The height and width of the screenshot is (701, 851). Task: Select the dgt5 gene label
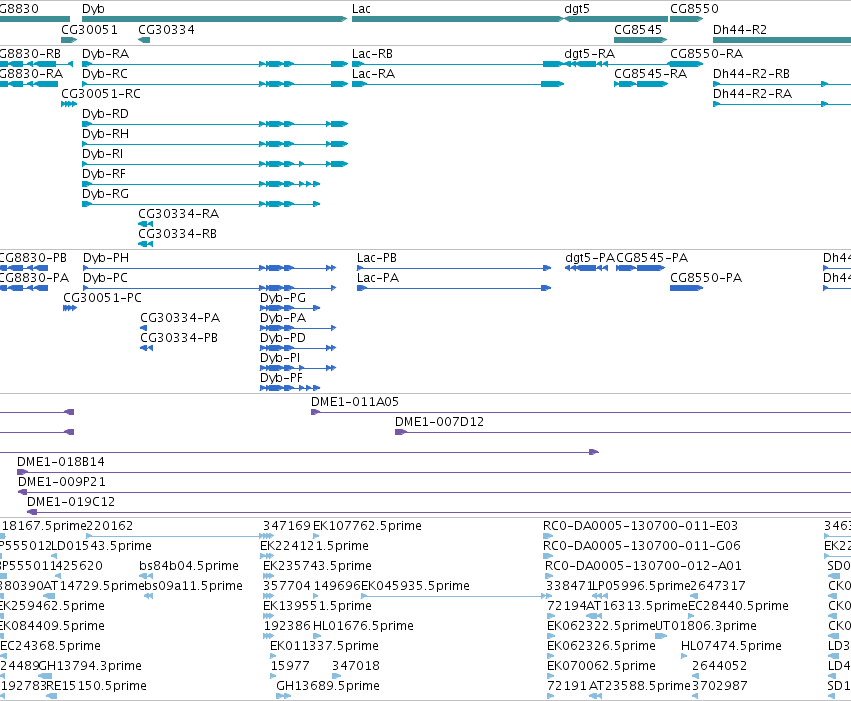(x=577, y=9)
